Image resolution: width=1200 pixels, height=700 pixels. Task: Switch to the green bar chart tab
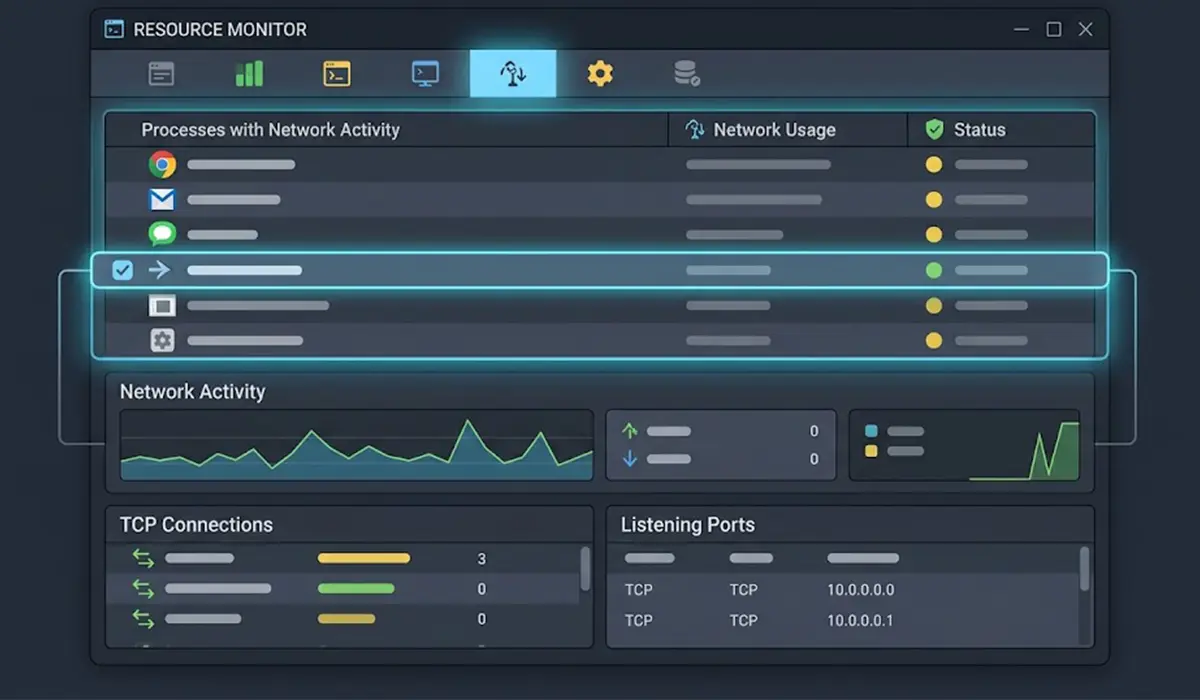pyautogui.click(x=249, y=73)
